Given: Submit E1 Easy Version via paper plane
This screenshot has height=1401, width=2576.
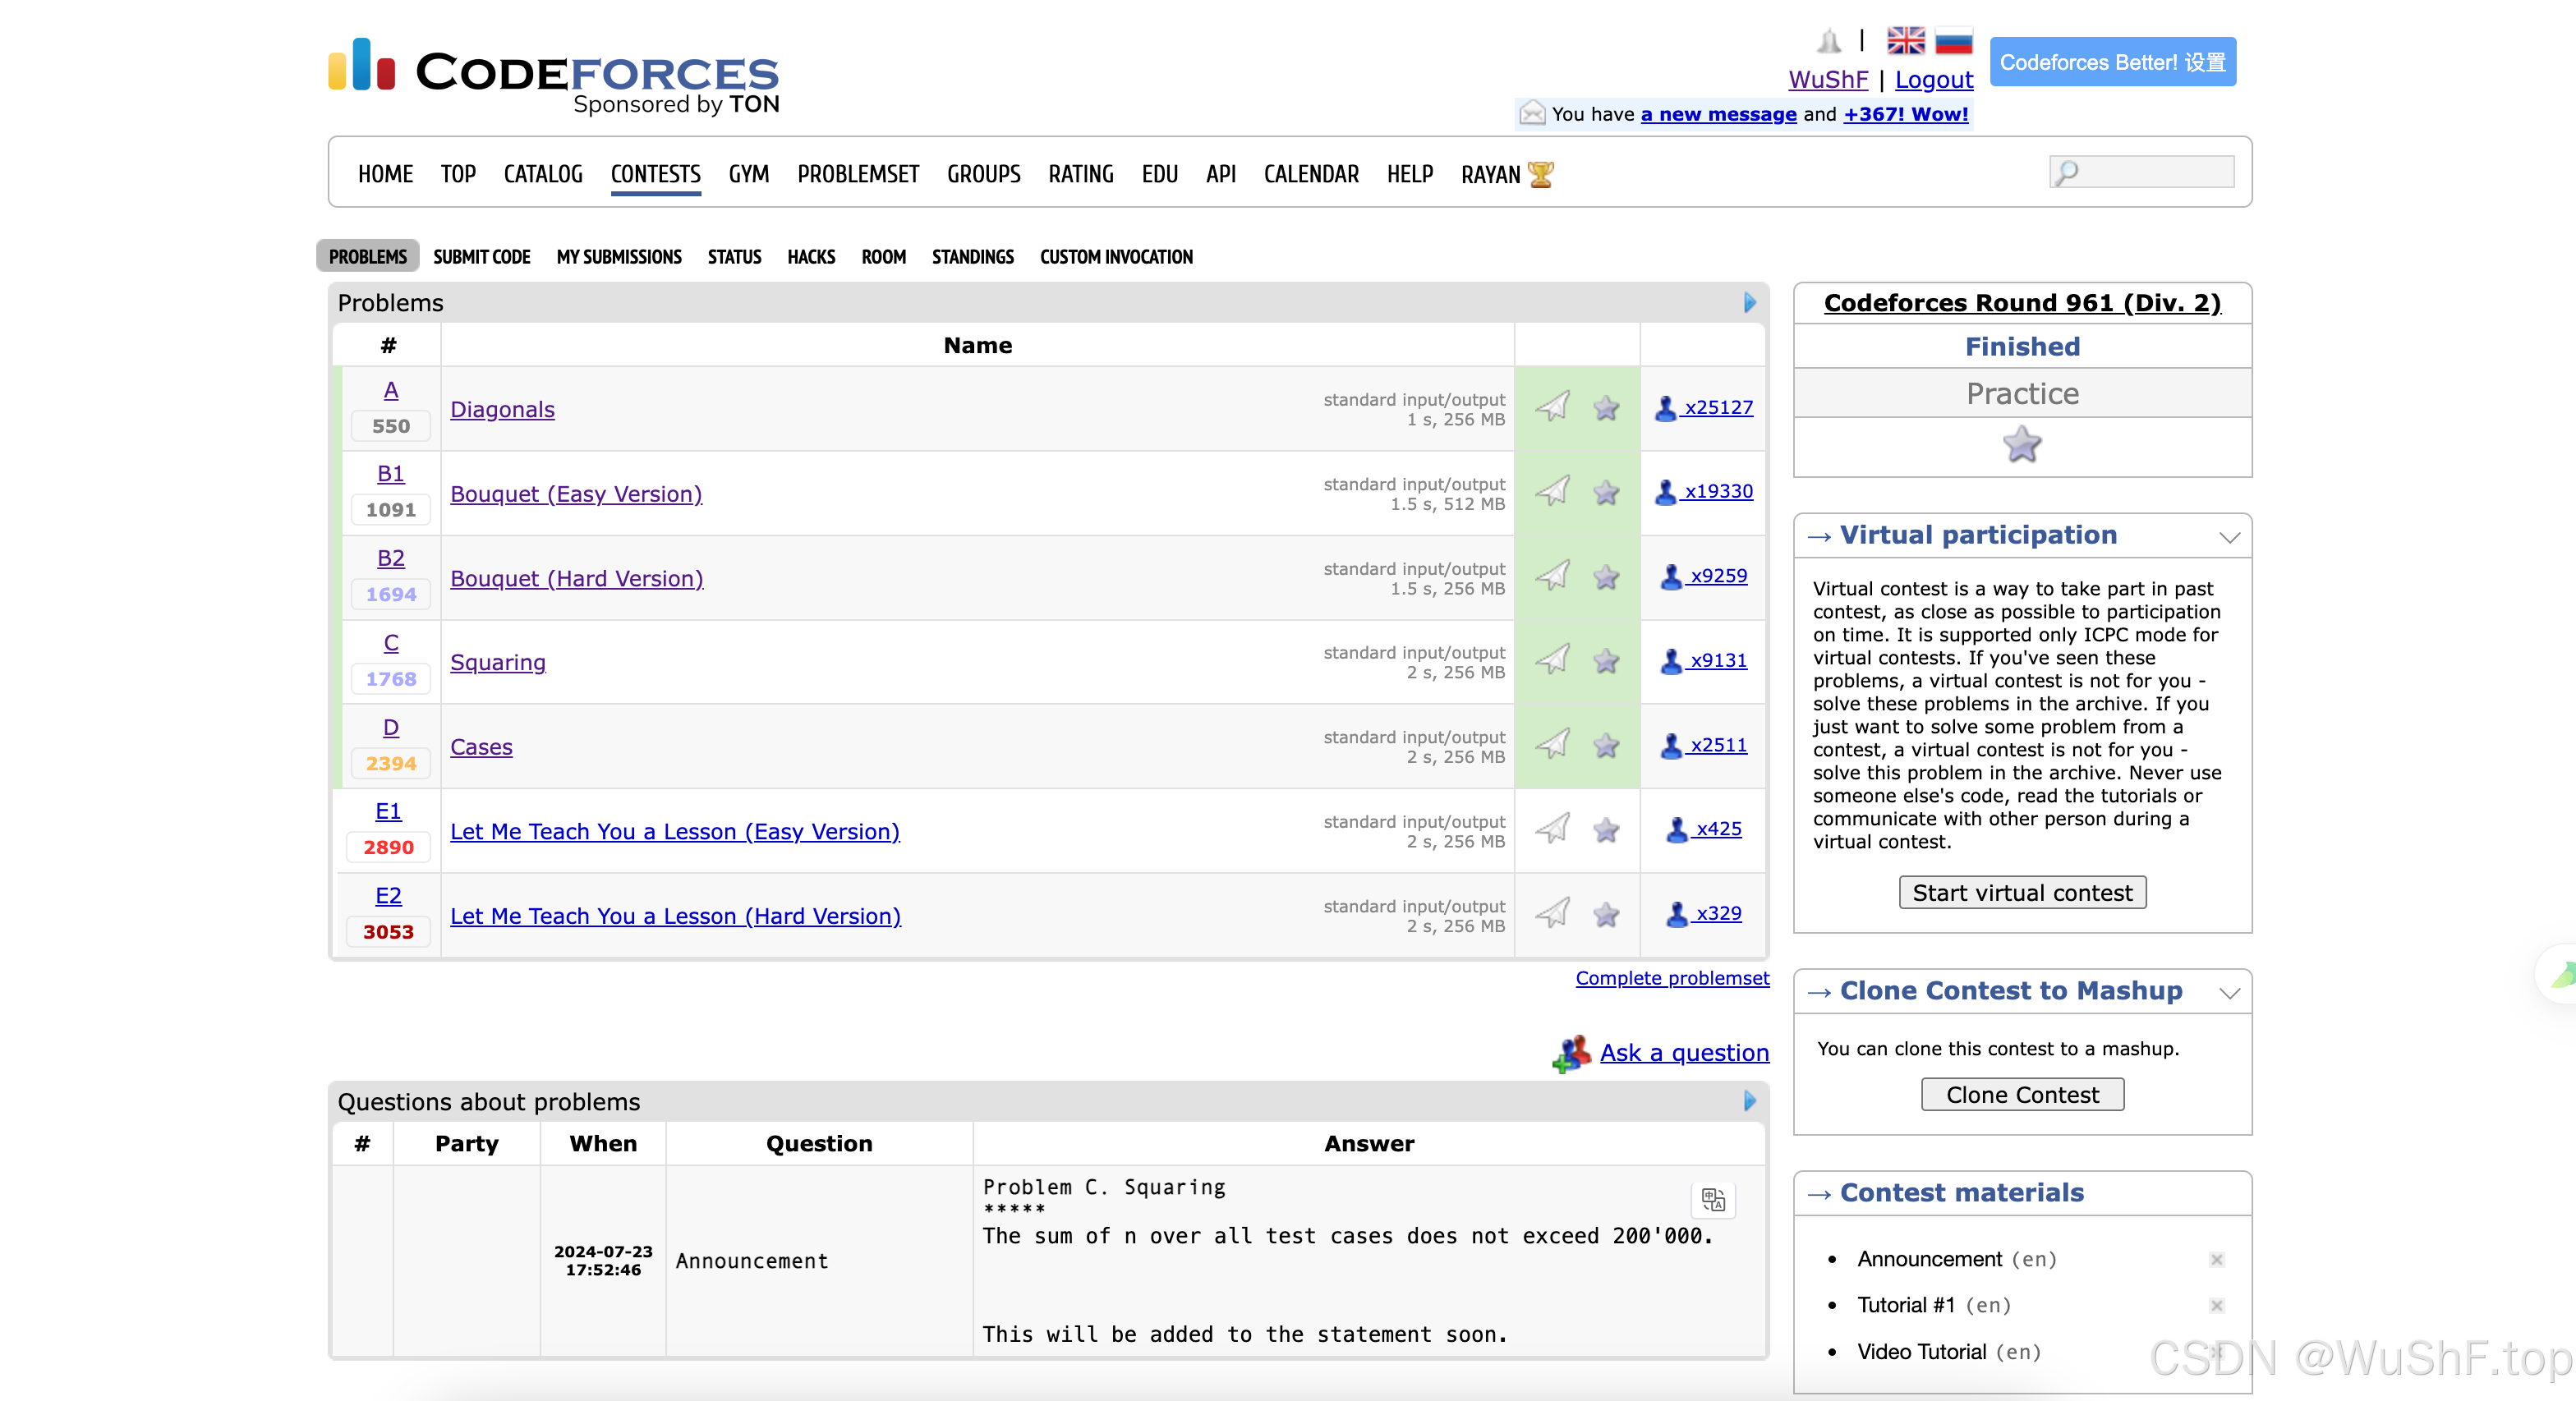Looking at the screenshot, I should pos(1552,829).
